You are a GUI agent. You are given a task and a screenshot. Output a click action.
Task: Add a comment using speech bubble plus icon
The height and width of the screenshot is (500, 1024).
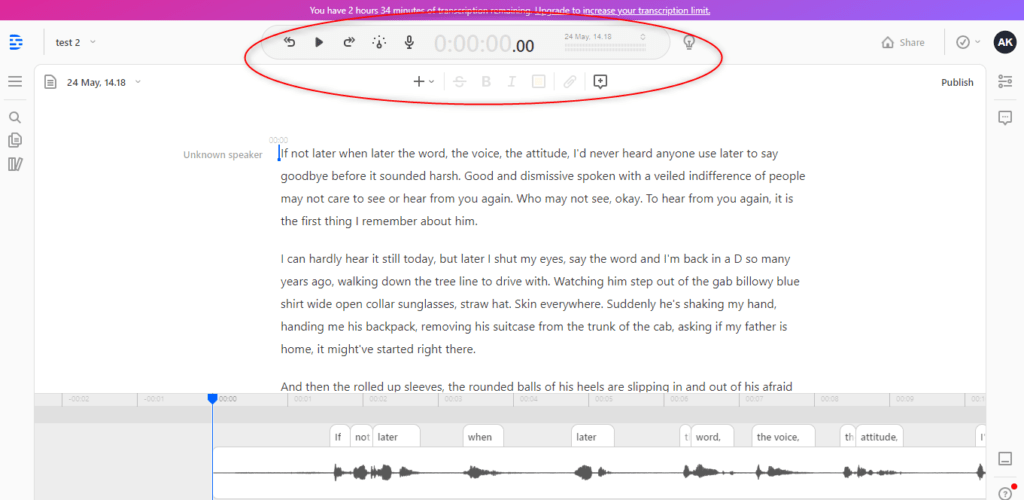click(600, 82)
